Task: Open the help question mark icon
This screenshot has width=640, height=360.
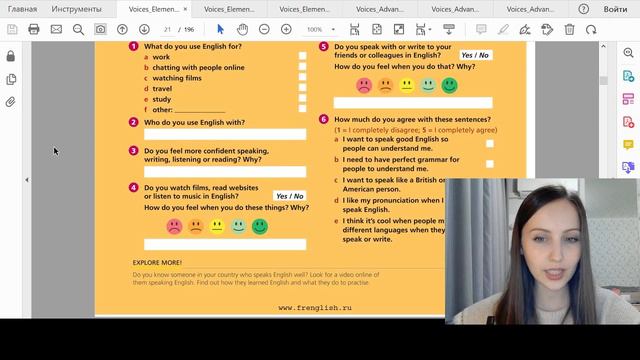Action: point(584,9)
